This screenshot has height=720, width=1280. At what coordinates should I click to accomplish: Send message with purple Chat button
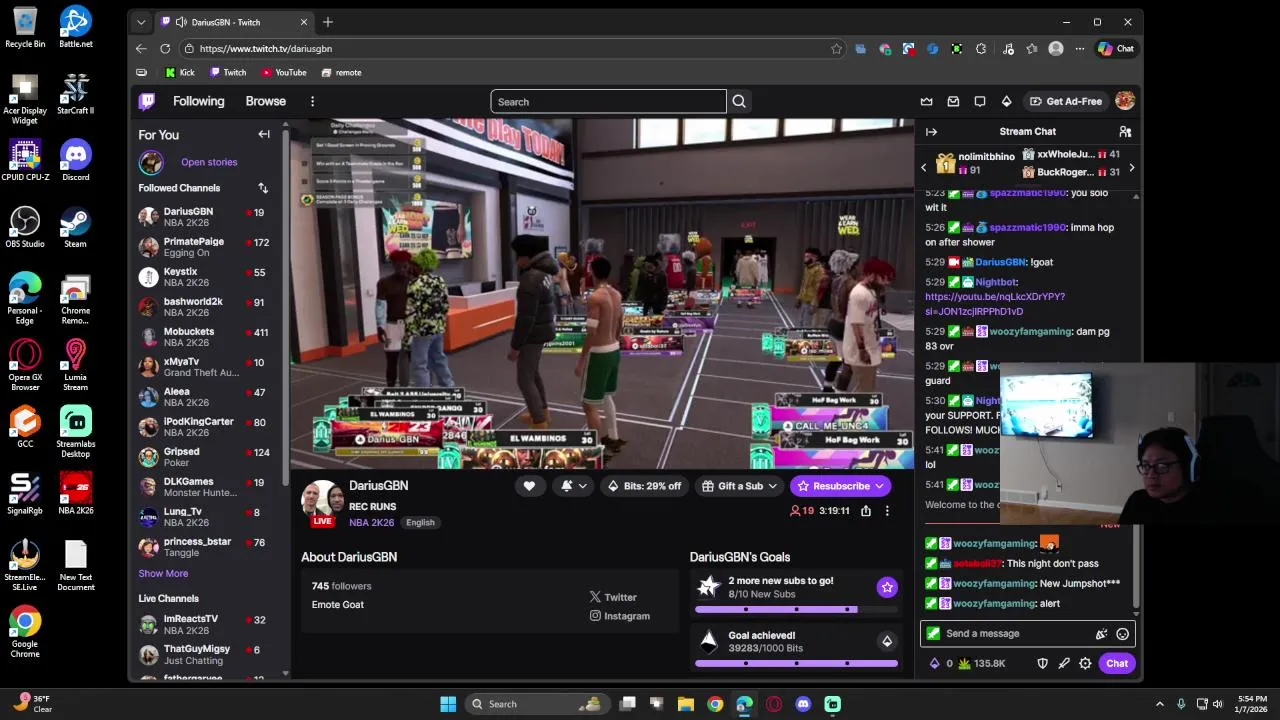(x=1117, y=663)
